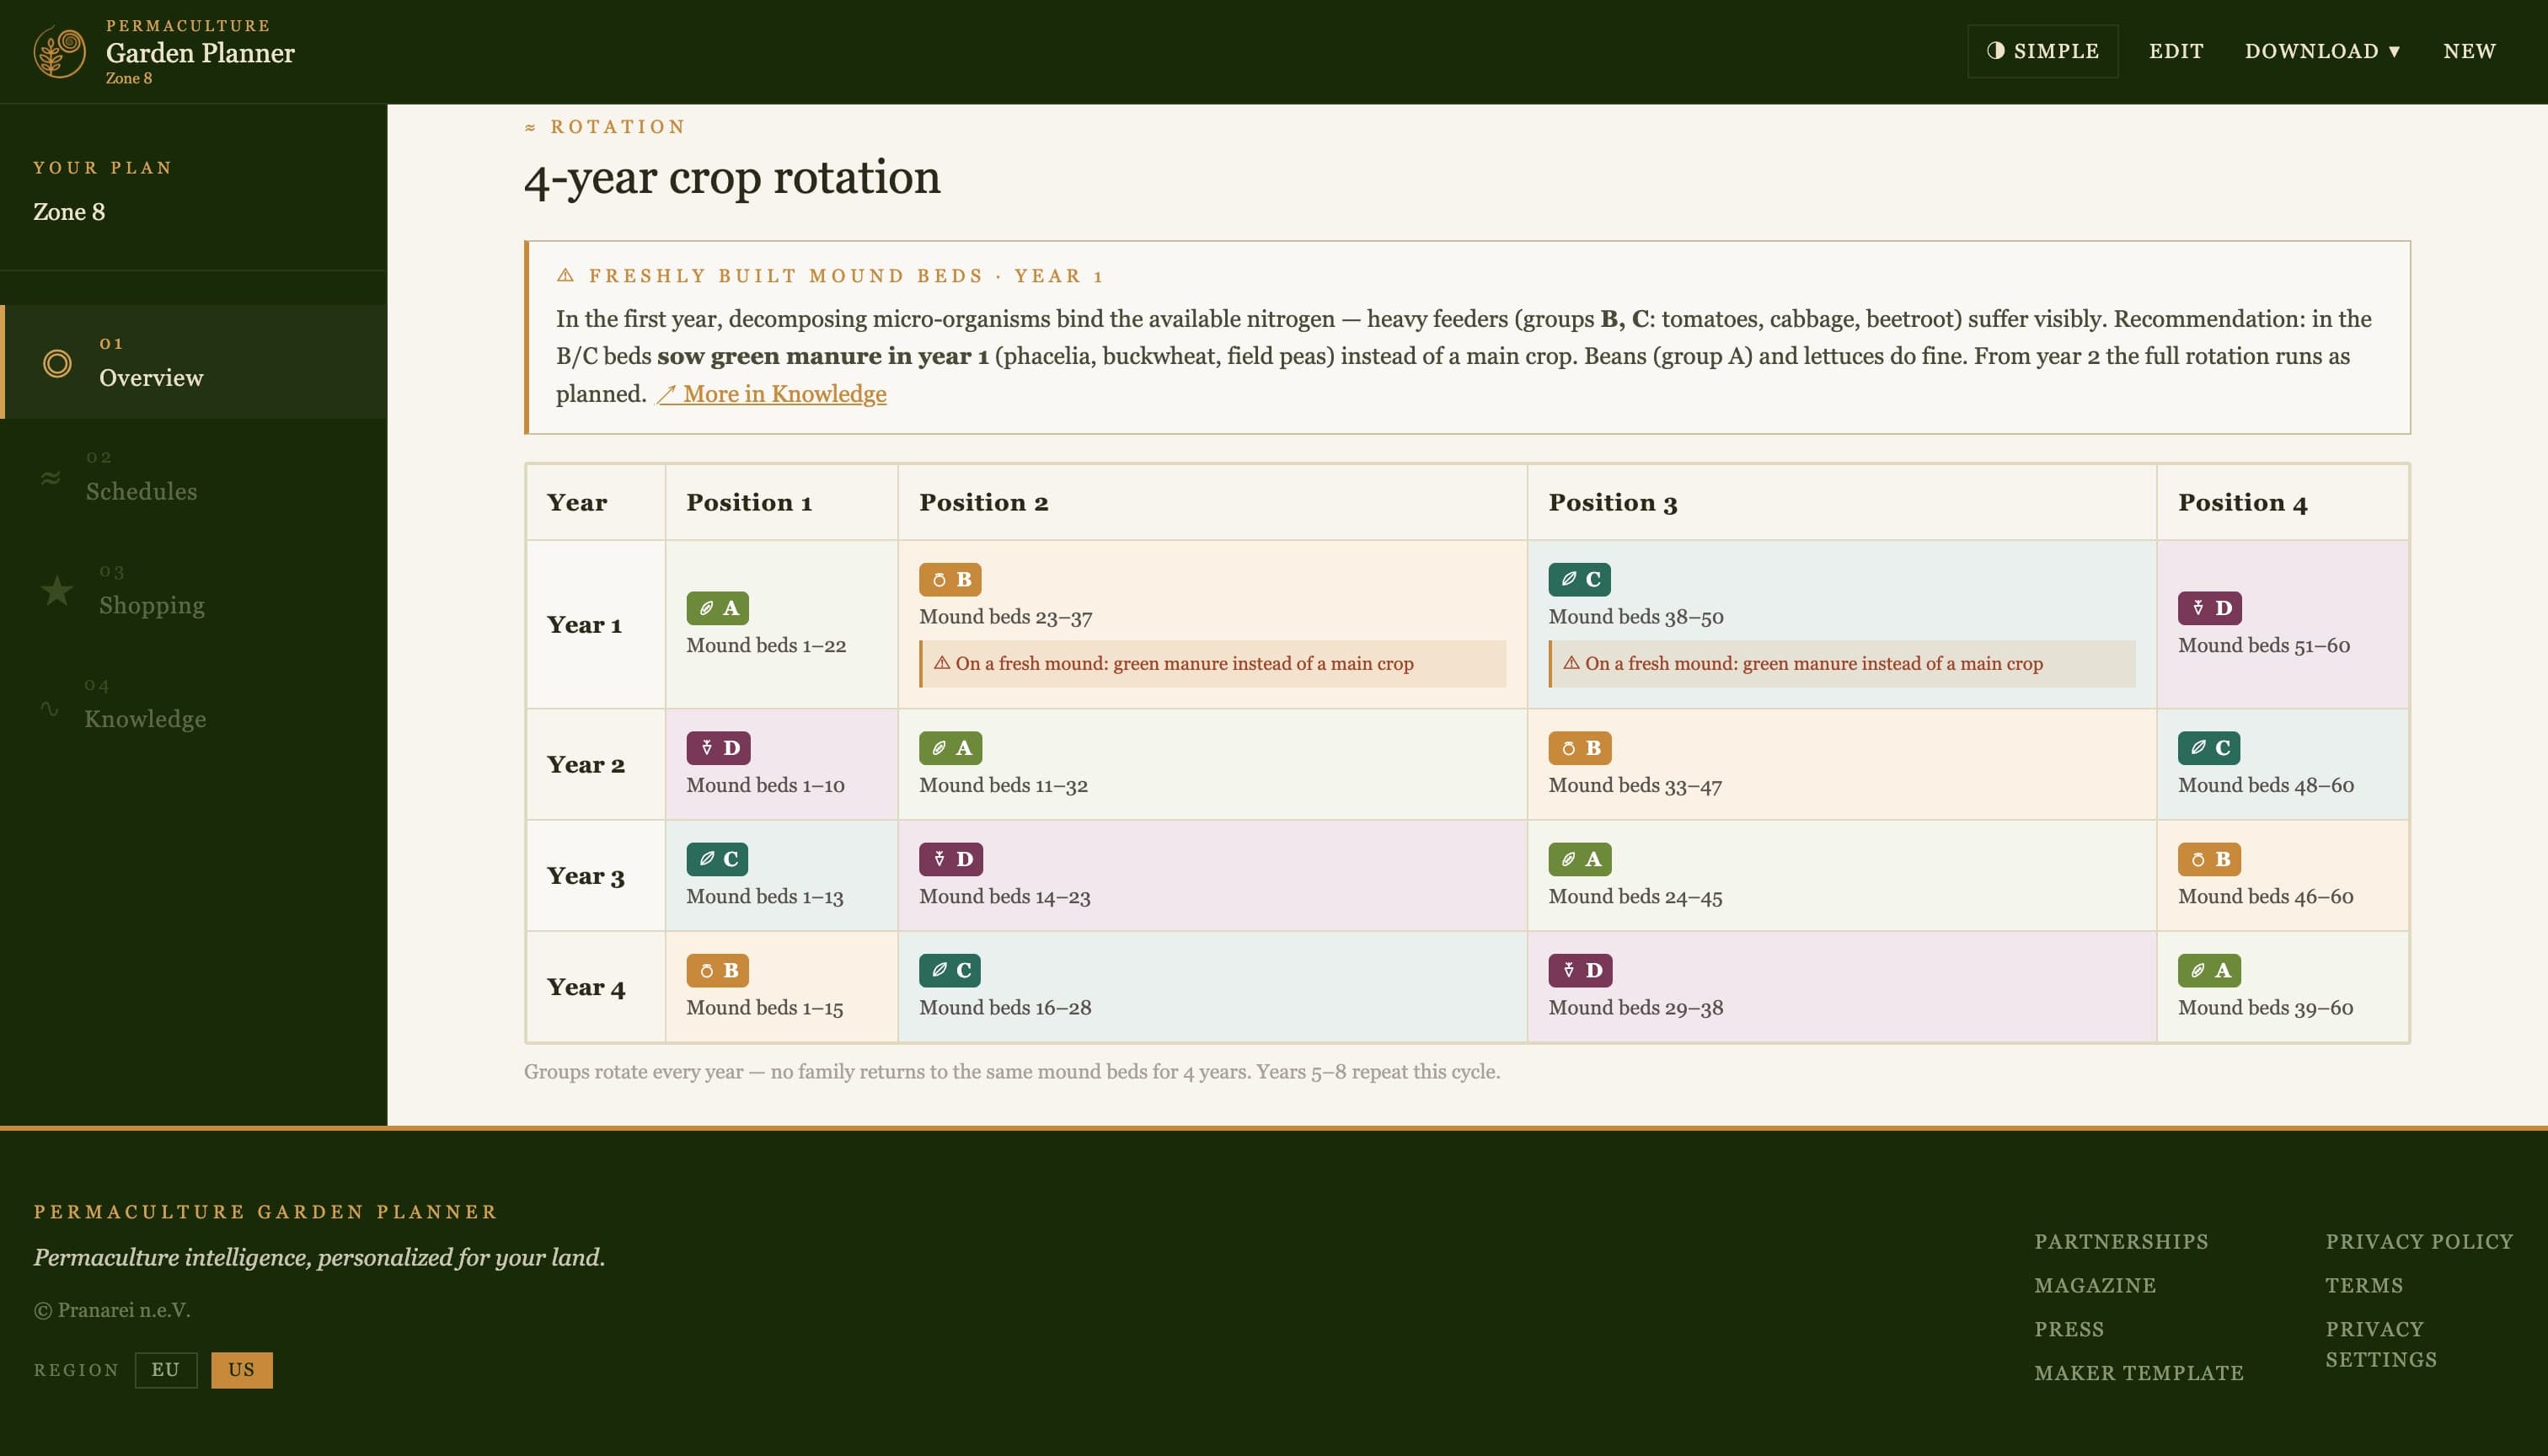Click 'Mound beds 38–50' cell text

tap(1635, 617)
